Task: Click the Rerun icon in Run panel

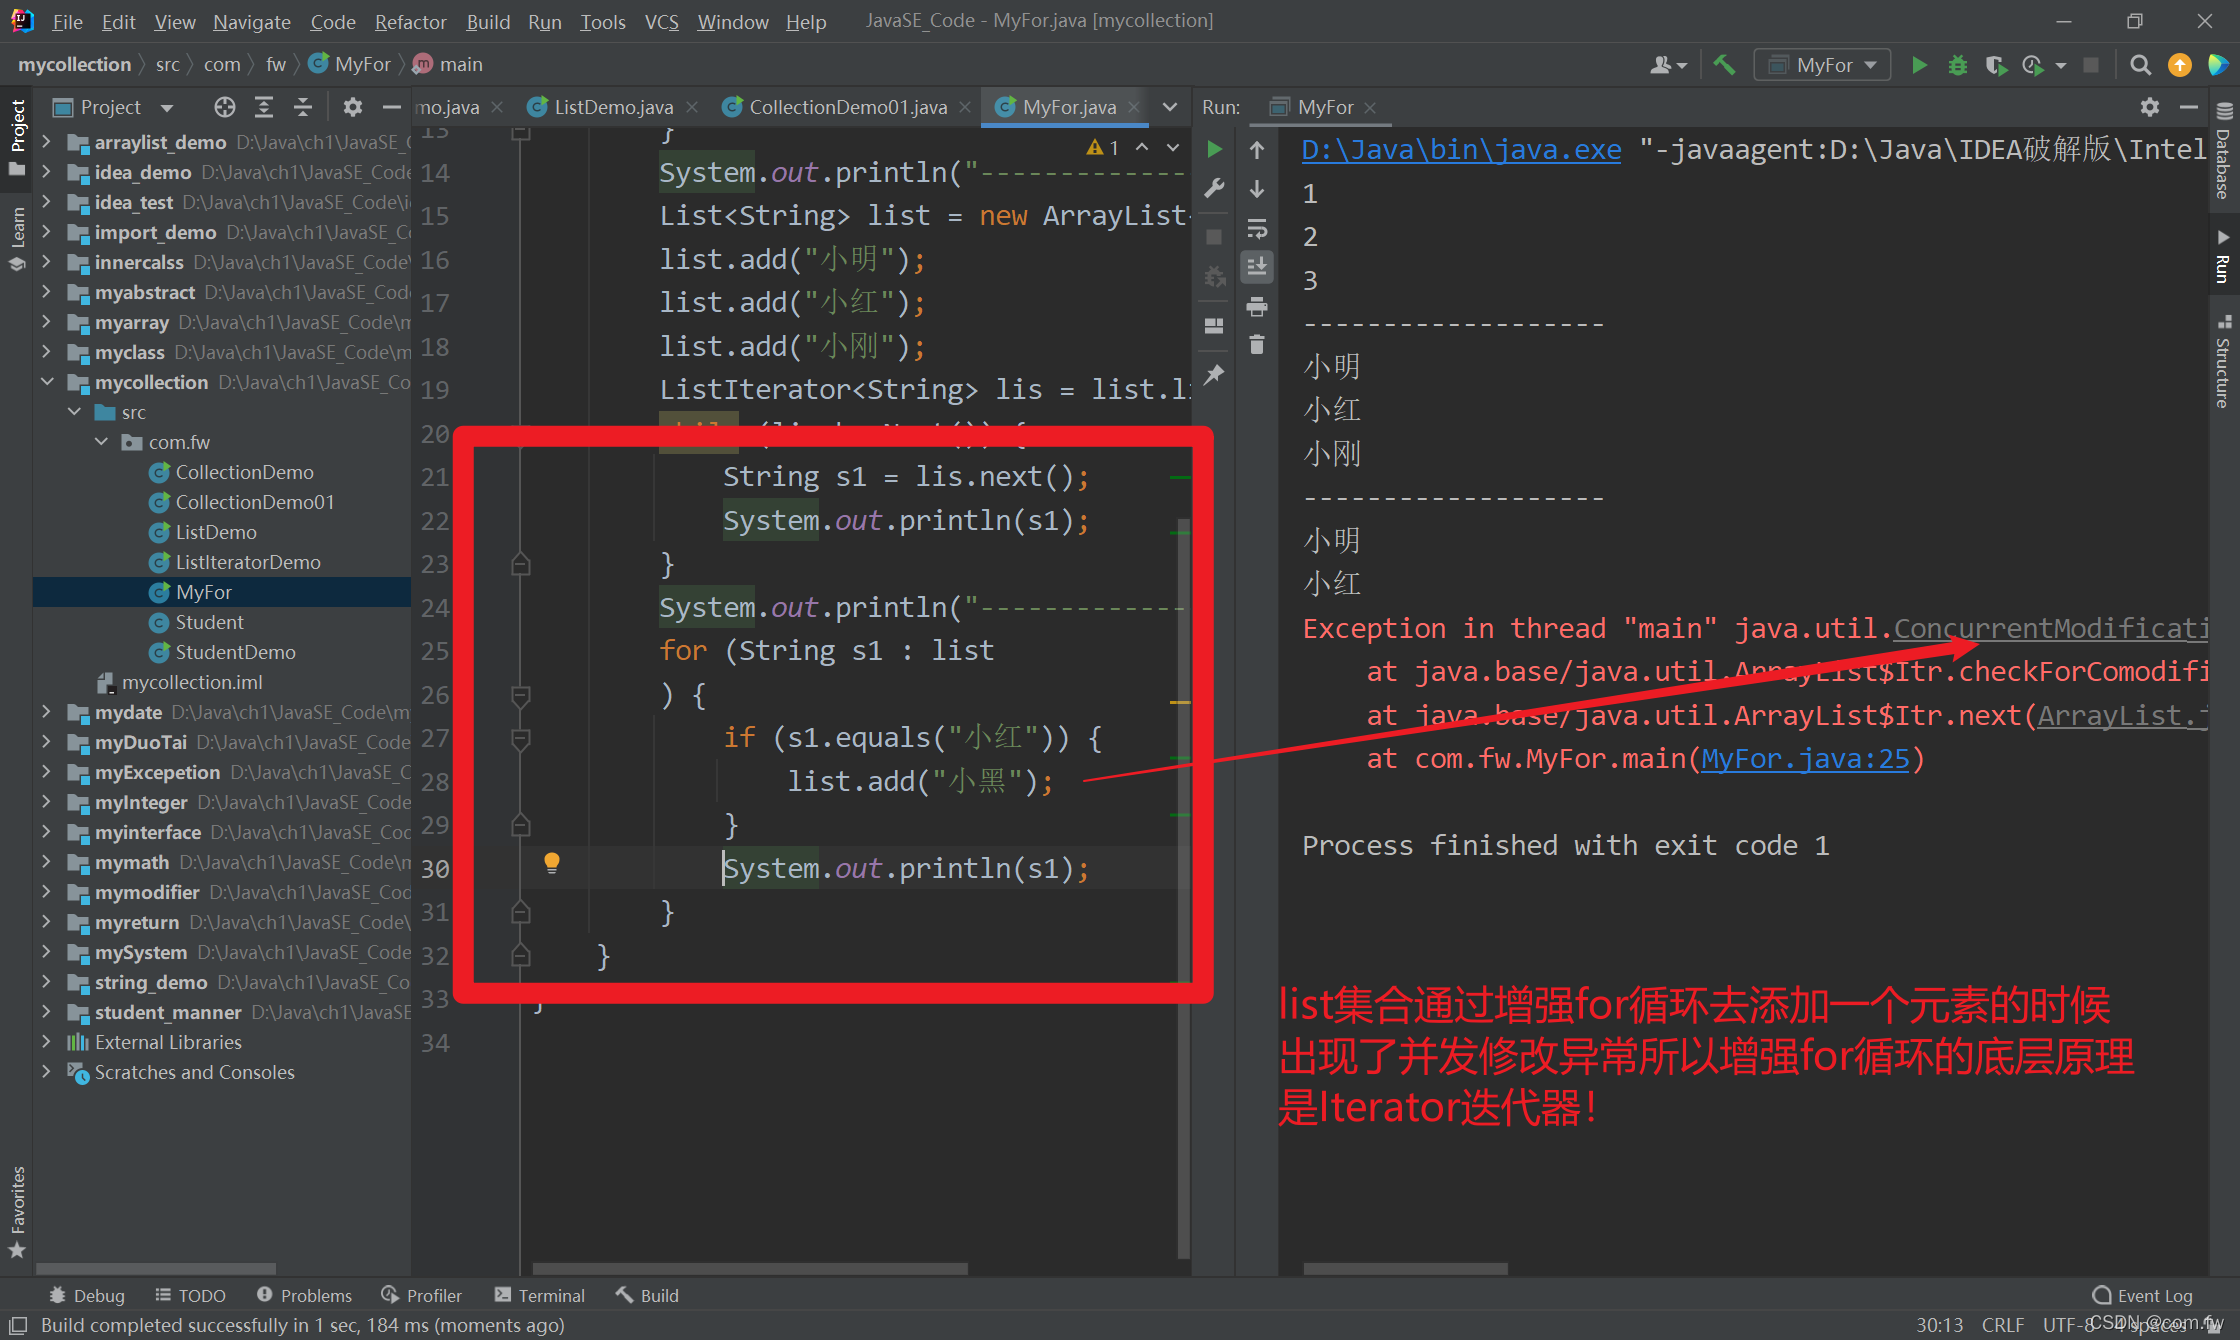Action: 1214,149
